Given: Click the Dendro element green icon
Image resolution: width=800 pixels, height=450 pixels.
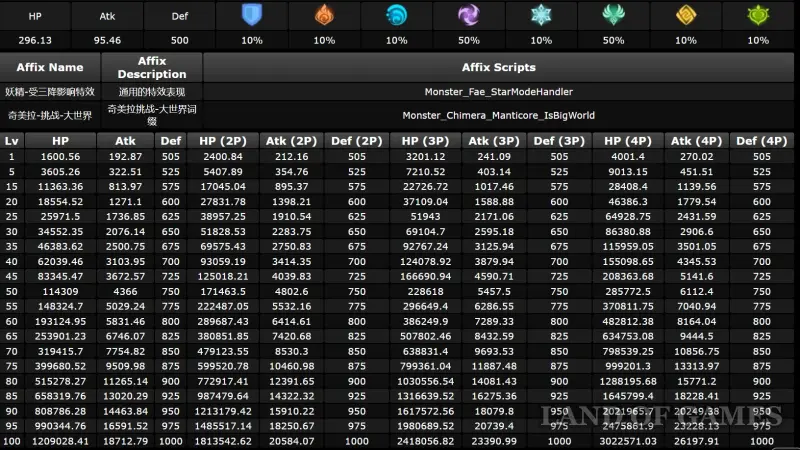Looking at the screenshot, I should [x=758, y=15].
